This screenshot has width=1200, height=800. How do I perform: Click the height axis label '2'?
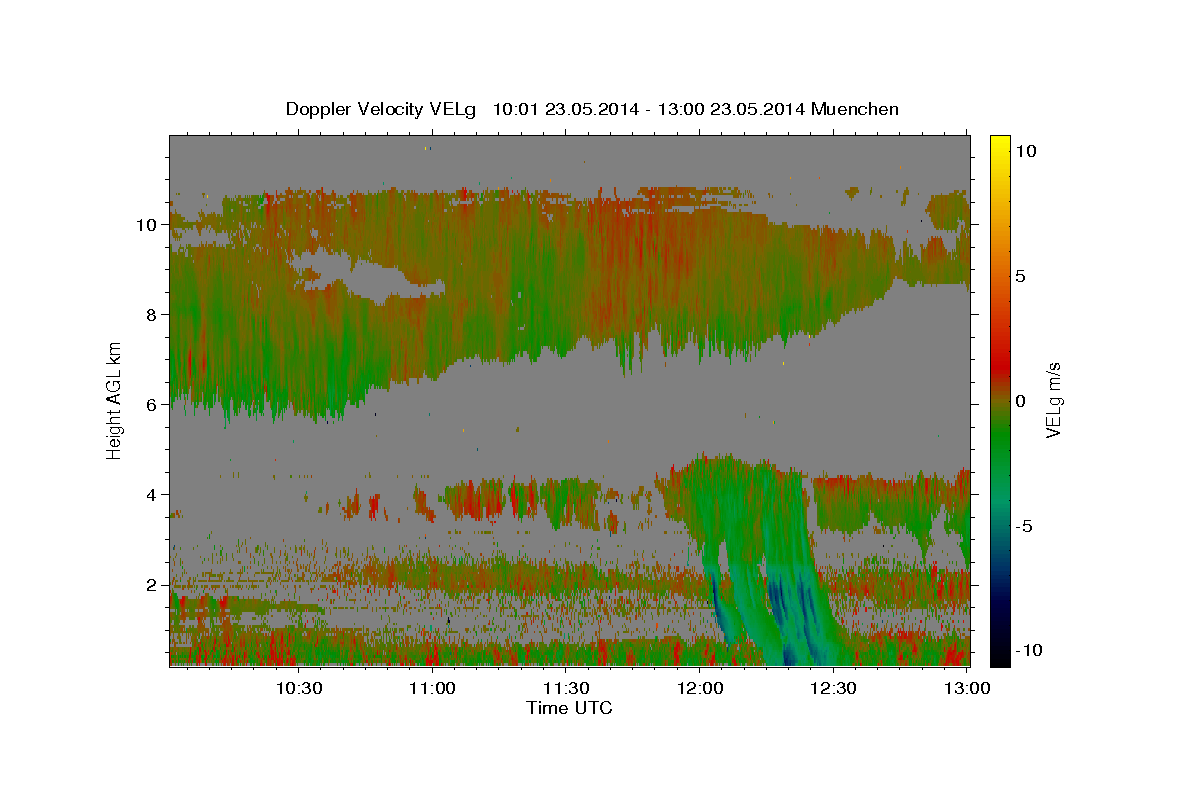tap(154, 585)
